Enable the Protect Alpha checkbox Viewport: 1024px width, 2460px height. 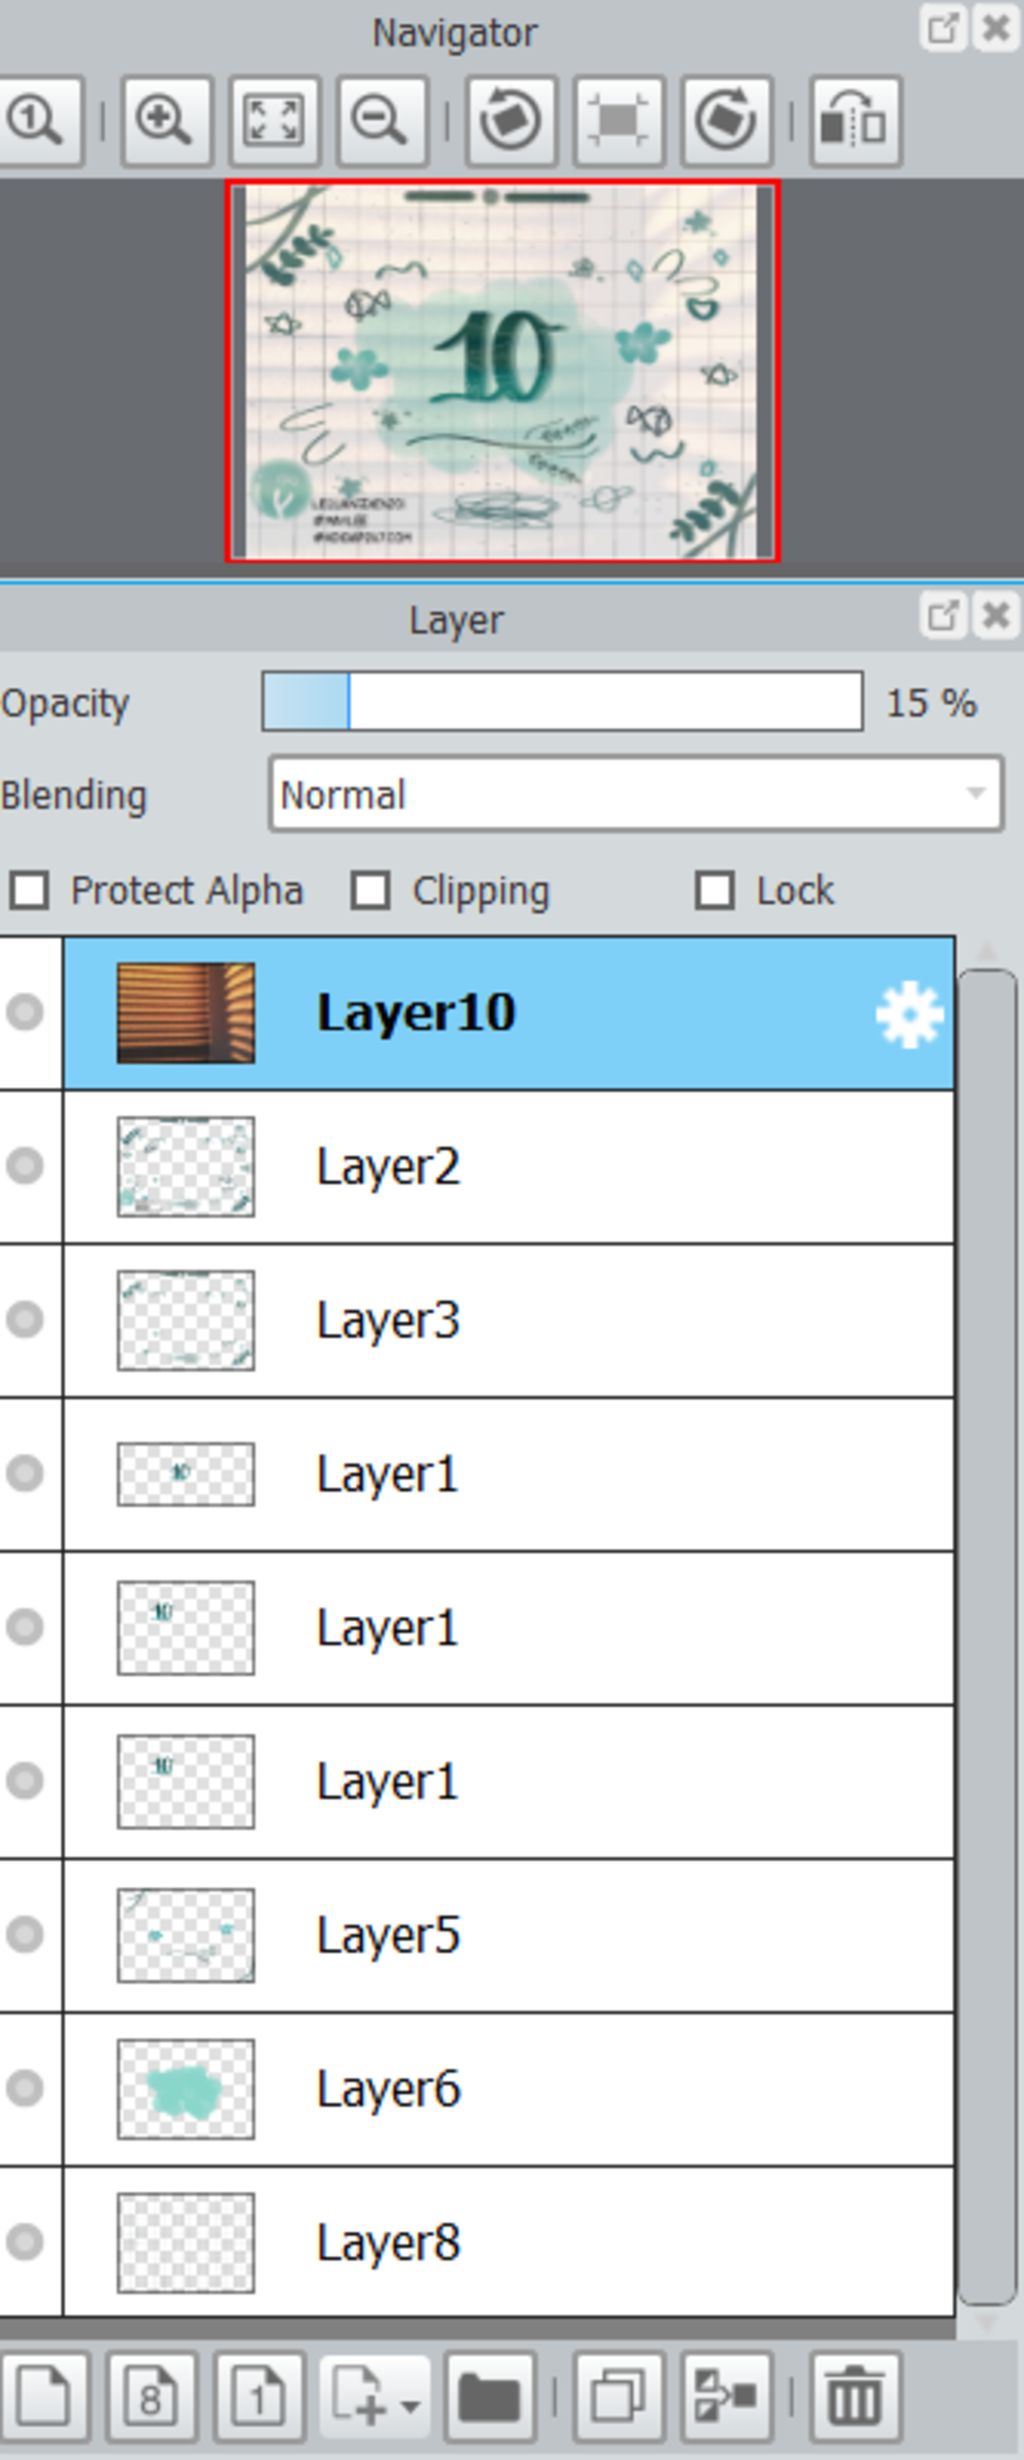(x=29, y=890)
